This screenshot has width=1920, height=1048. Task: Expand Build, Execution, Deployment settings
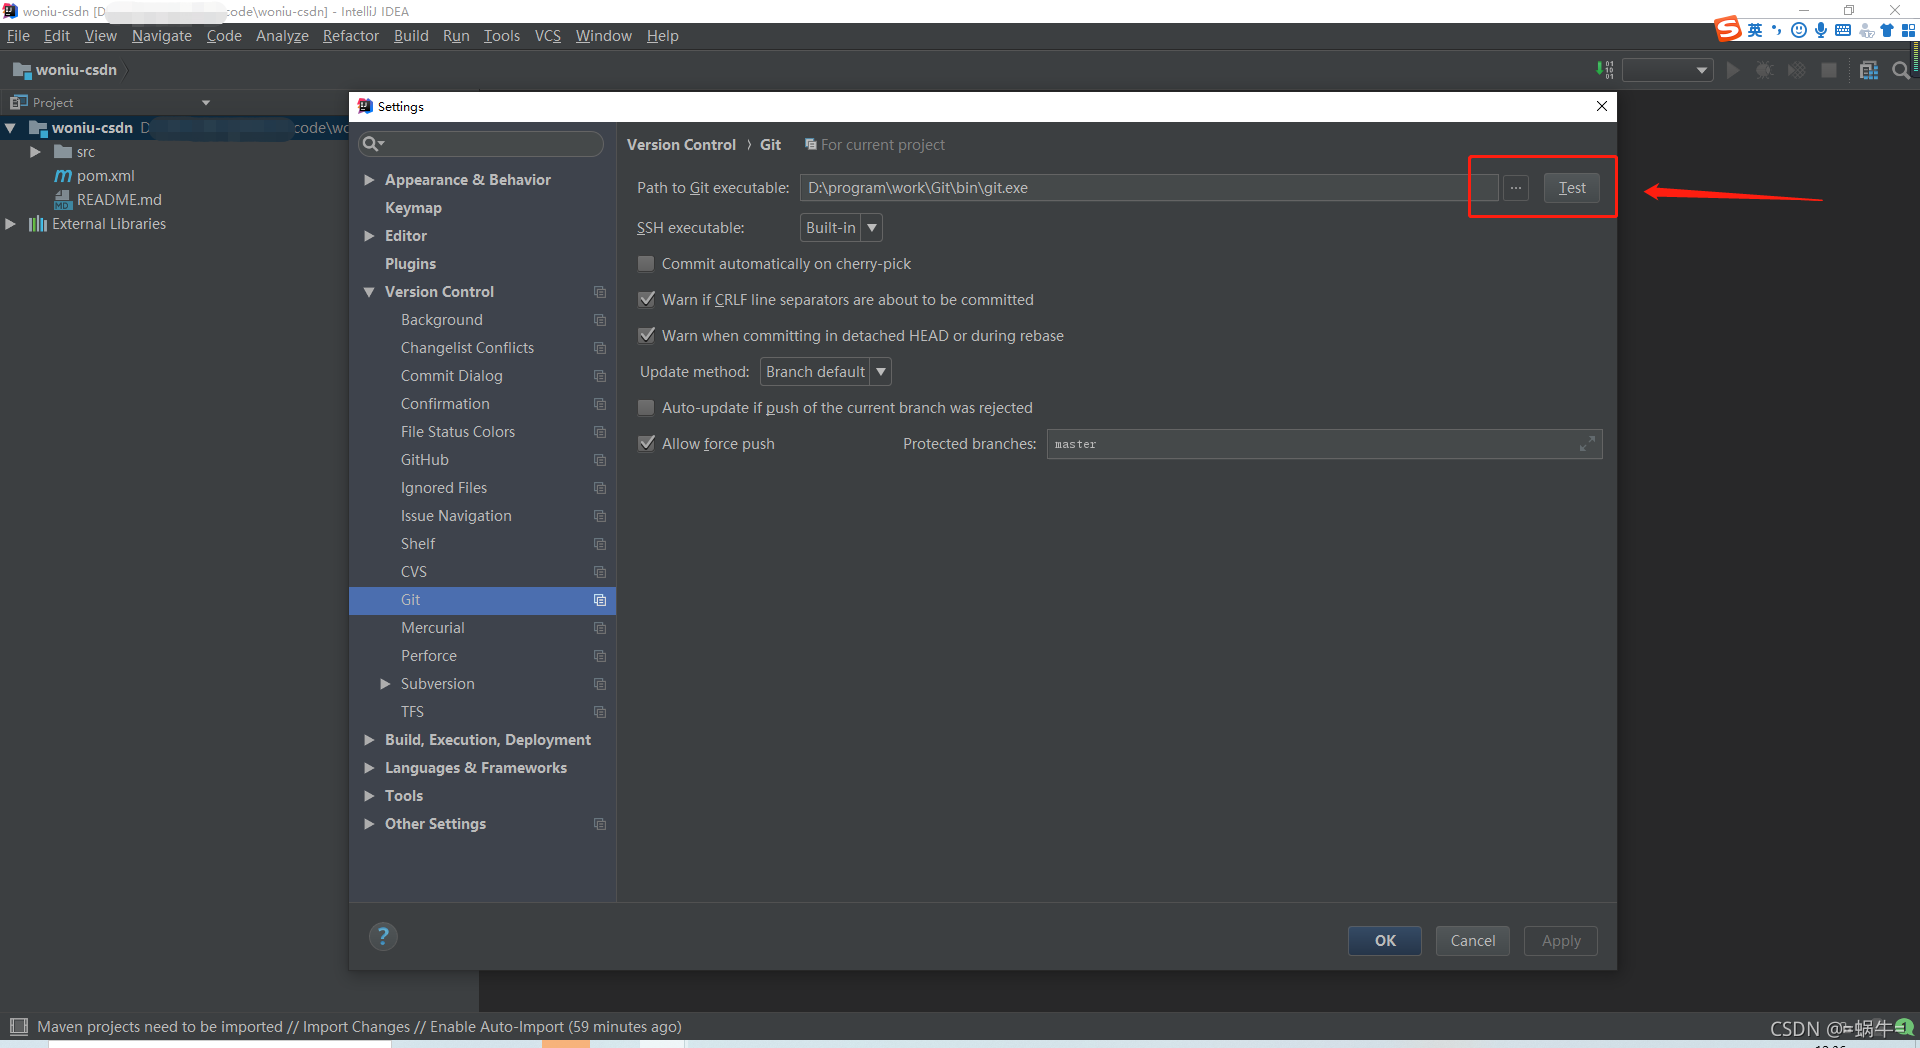pyautogui.click(x=369, y=740)
